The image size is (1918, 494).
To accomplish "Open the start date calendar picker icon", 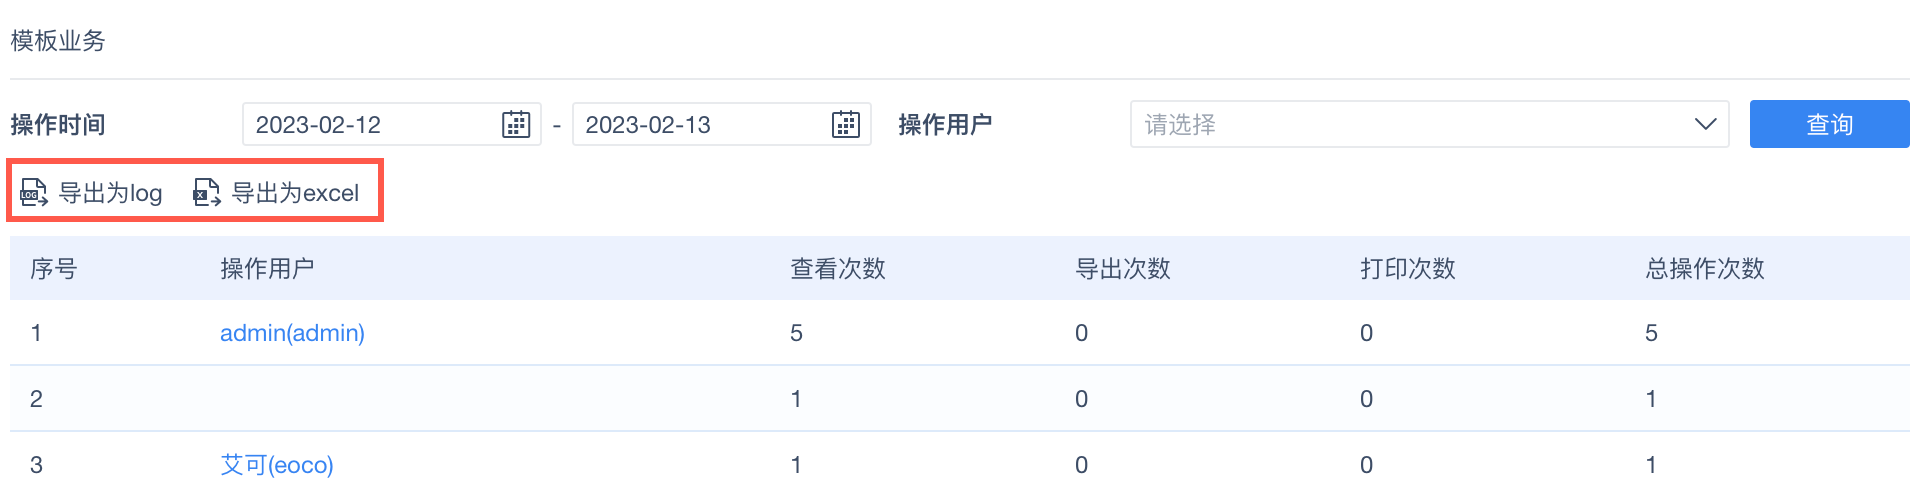I will click(516, 125).
